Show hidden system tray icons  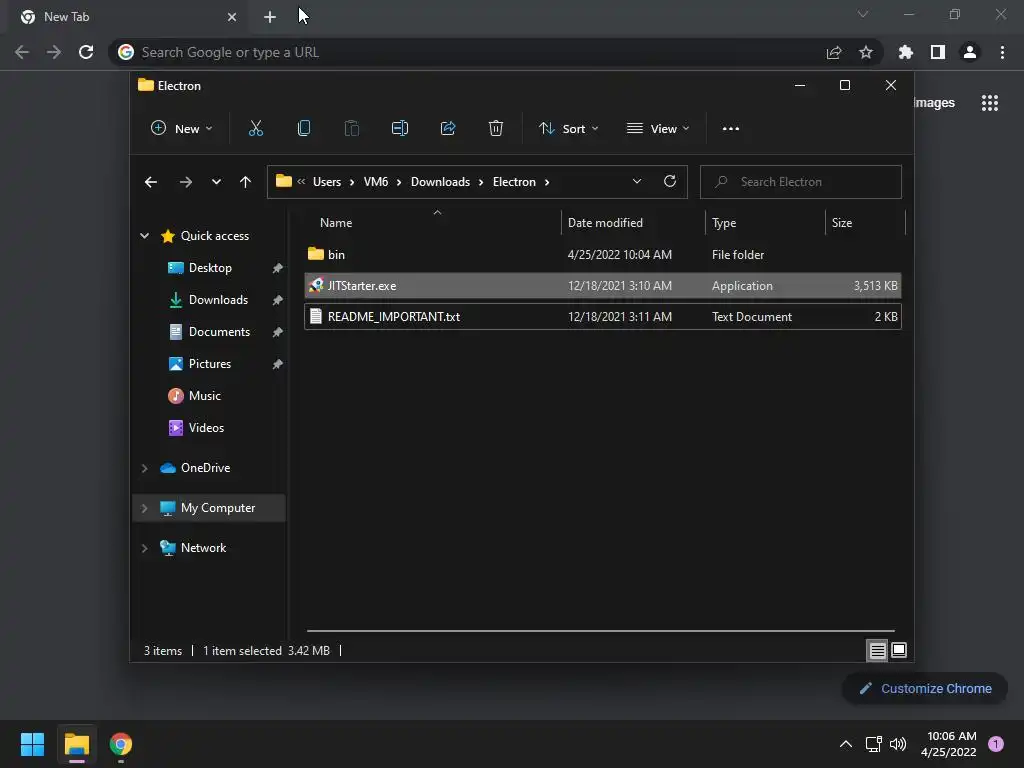846,744
